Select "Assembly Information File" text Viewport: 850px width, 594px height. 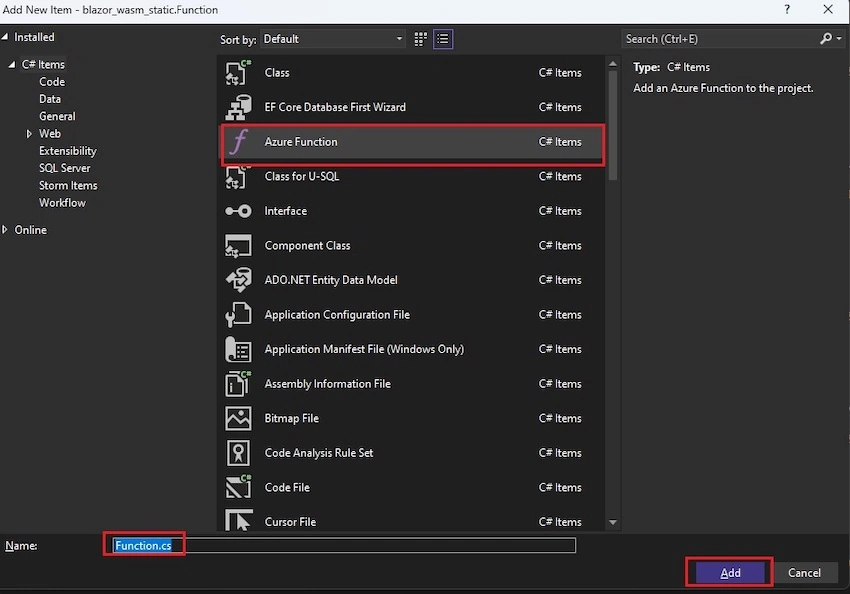327,384
